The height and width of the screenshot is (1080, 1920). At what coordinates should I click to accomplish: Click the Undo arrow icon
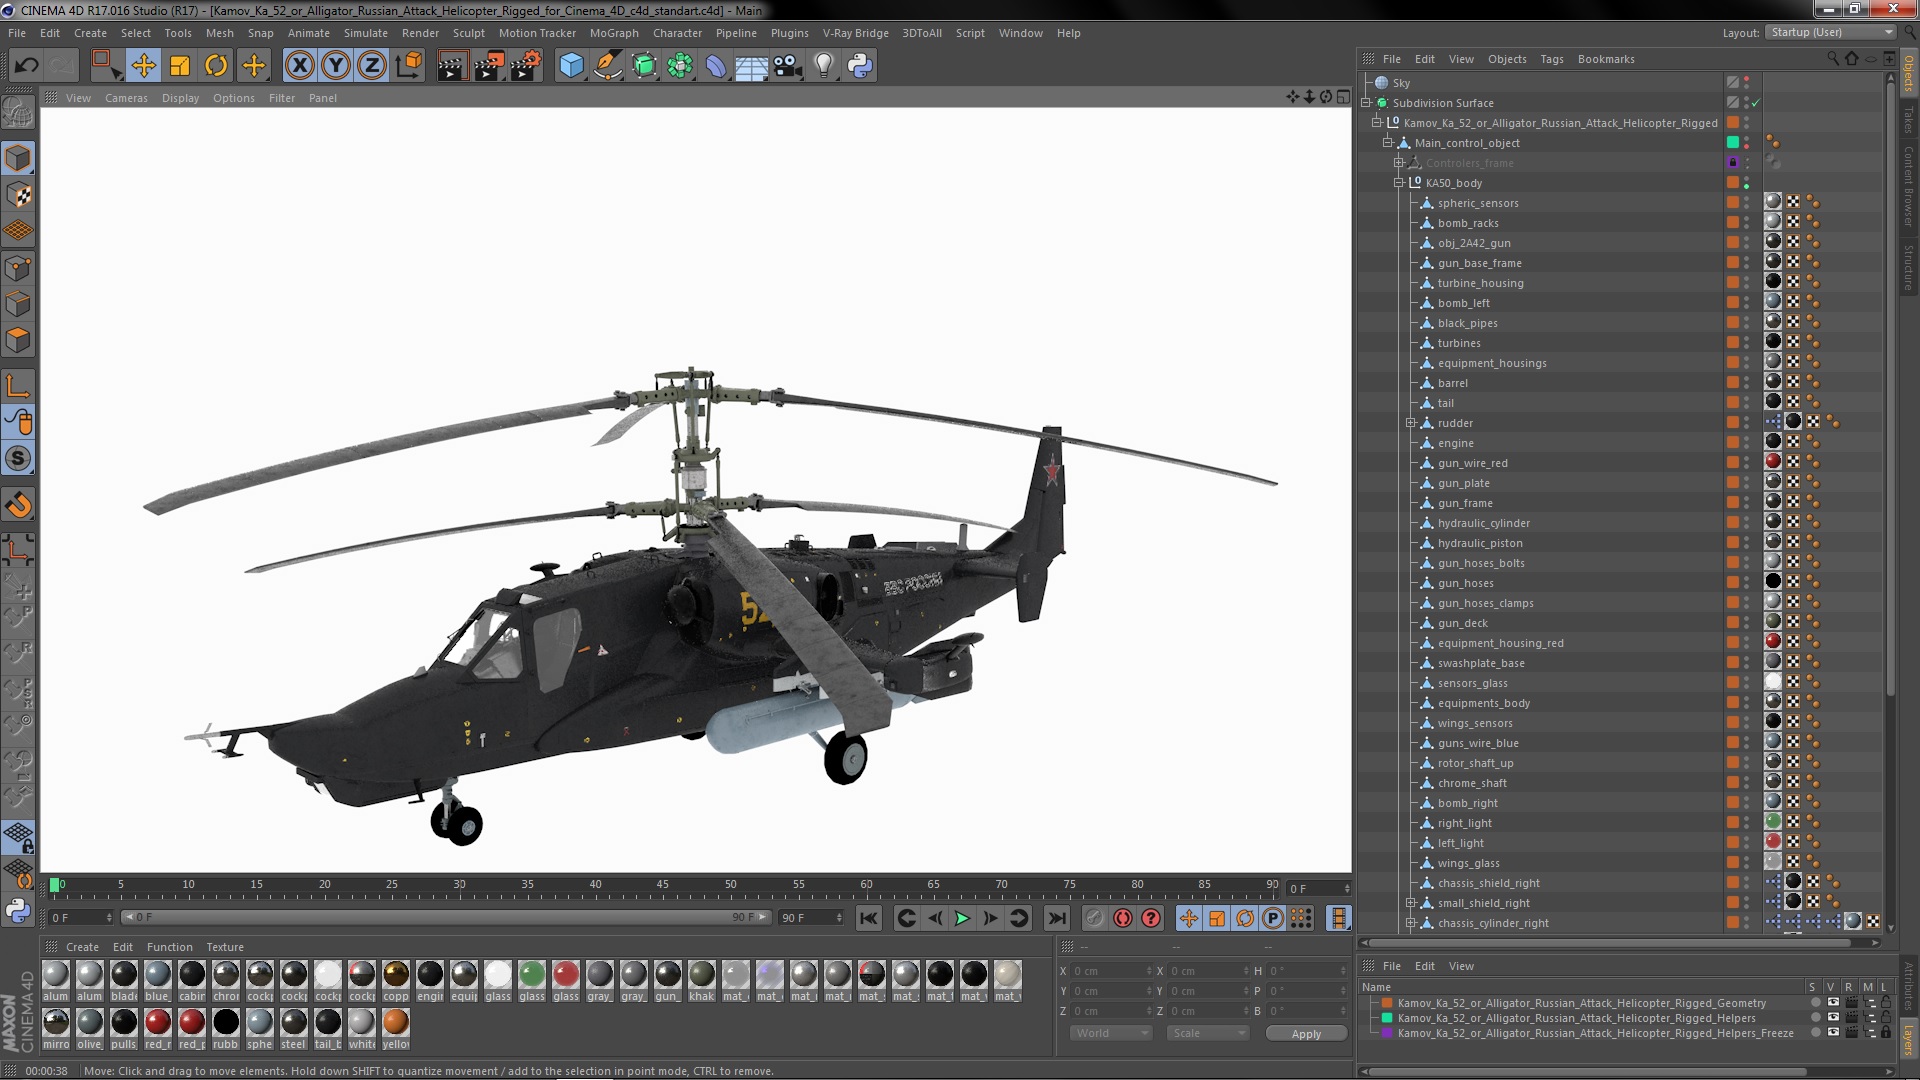[26, 66]
